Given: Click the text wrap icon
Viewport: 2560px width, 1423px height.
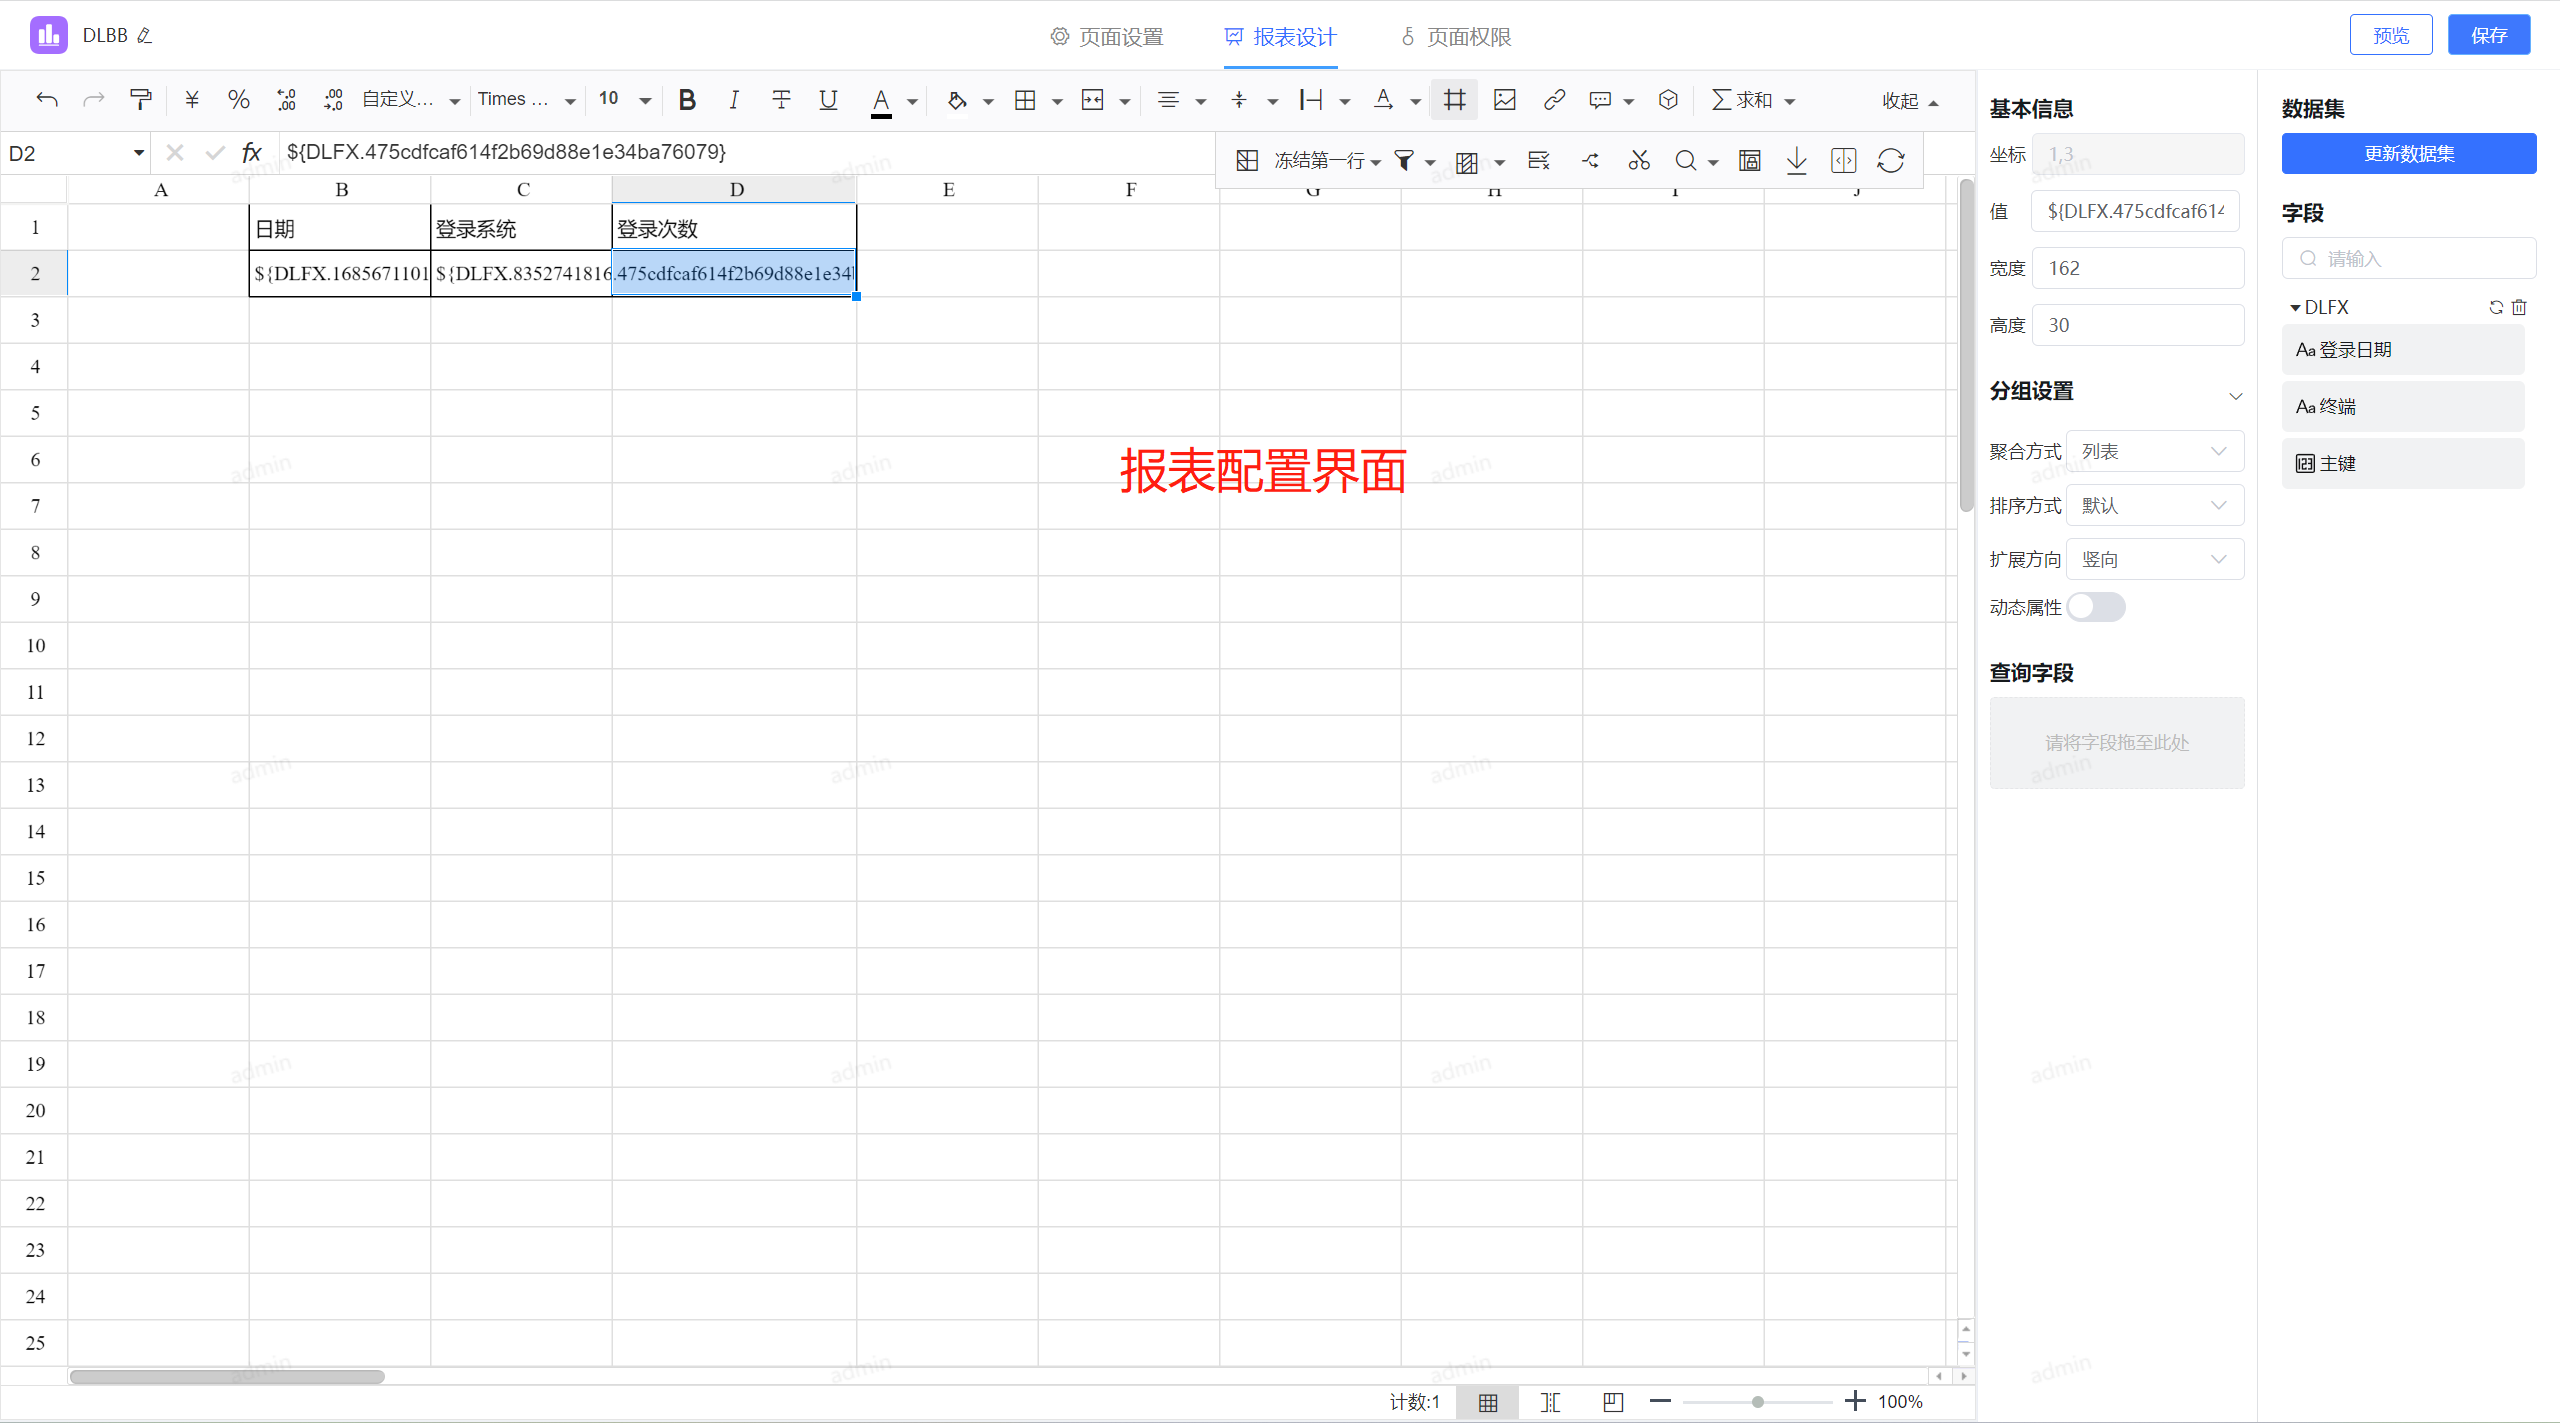Looking at the screenshot, I should coord(1311,100).
